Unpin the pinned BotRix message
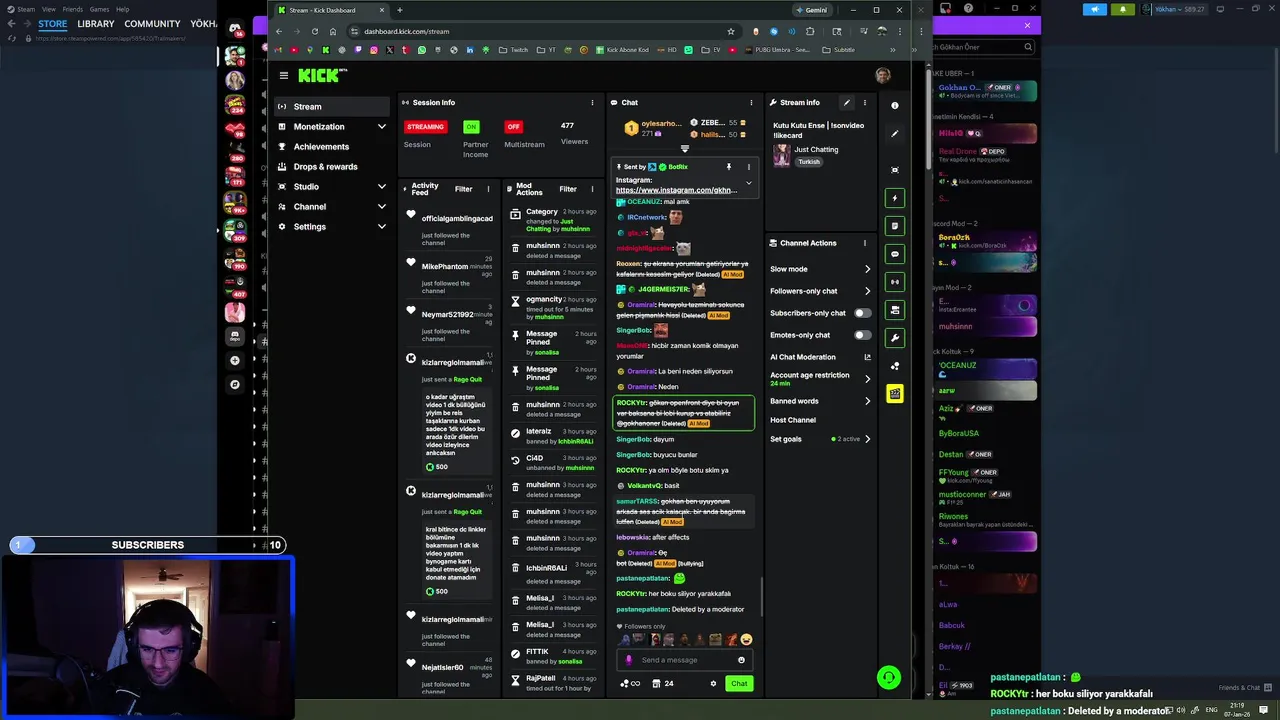The height and width of the screenshot is (720, 1280). tap(728, 167)
